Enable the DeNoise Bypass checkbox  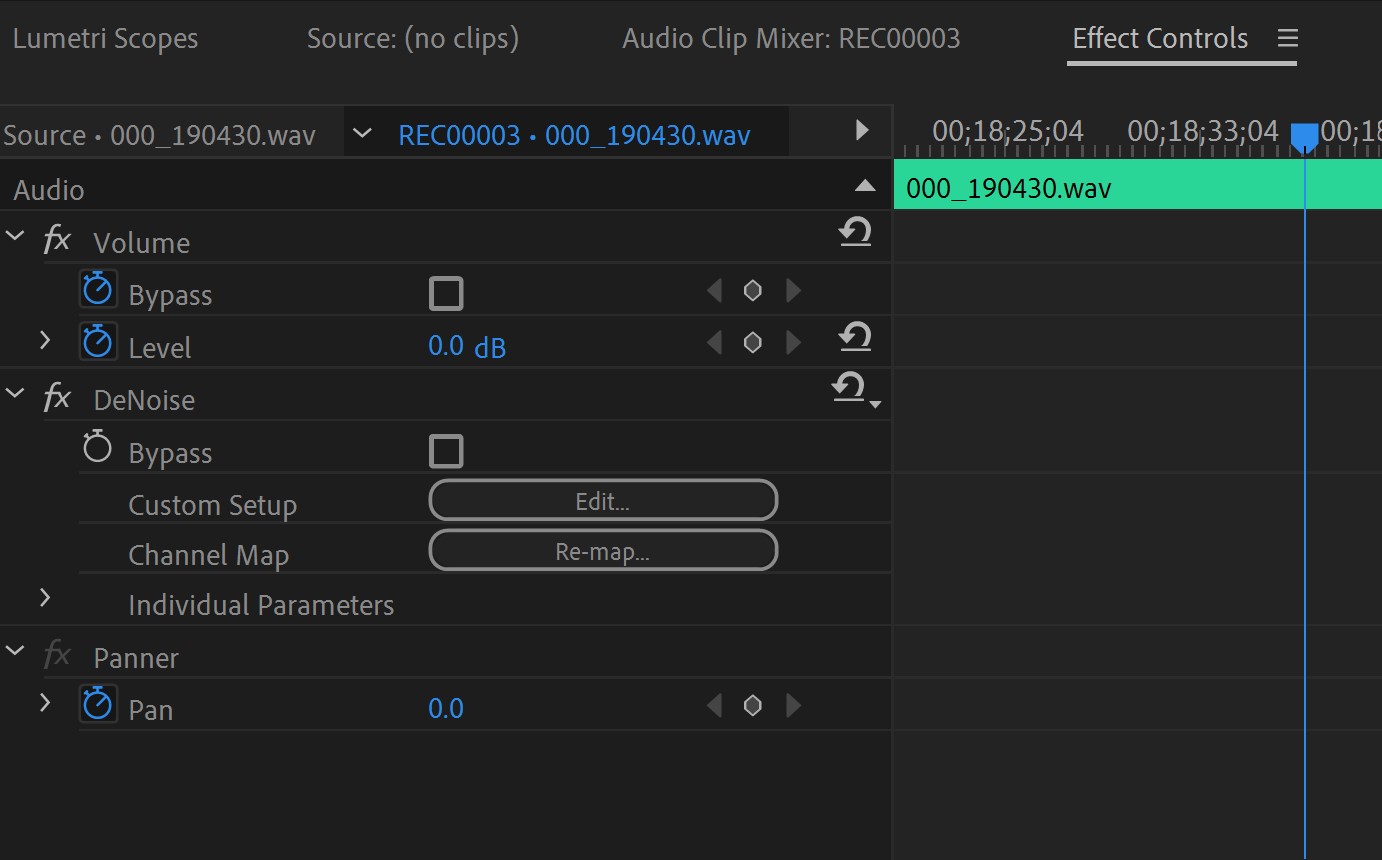click(x=446, y=451)
